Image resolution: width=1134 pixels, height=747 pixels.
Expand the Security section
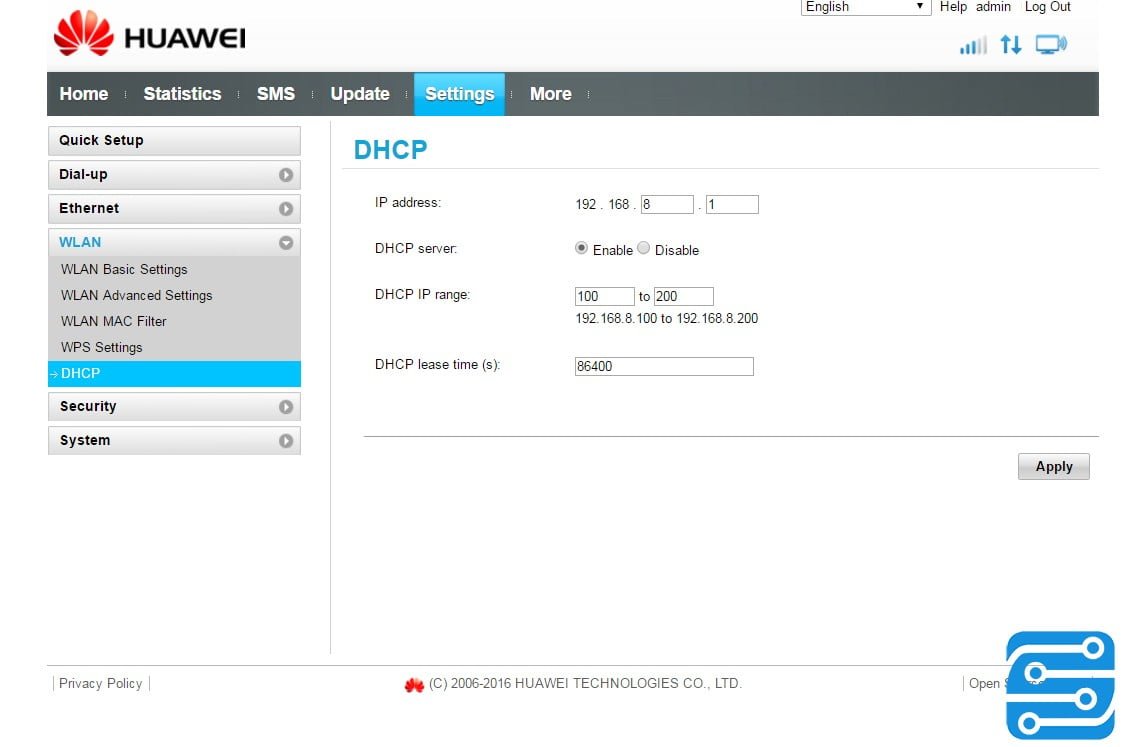tap(288, 406)
